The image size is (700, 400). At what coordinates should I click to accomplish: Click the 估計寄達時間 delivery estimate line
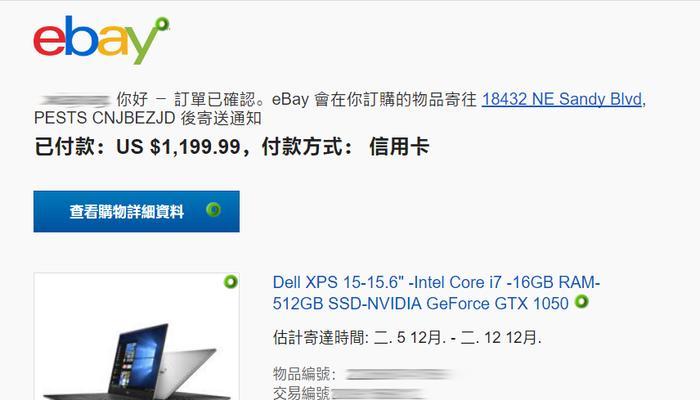tap(407, 338)
